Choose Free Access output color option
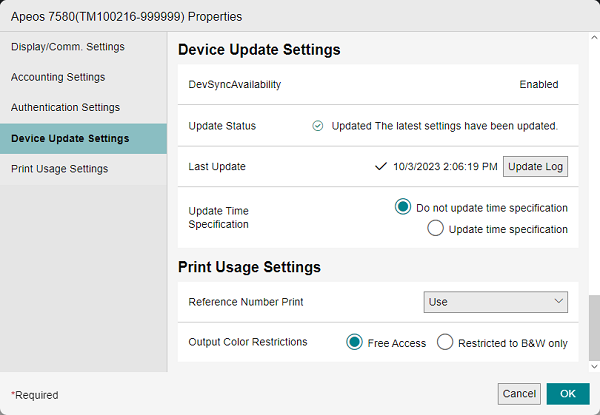Screen dimensions: 600x415 354,342
